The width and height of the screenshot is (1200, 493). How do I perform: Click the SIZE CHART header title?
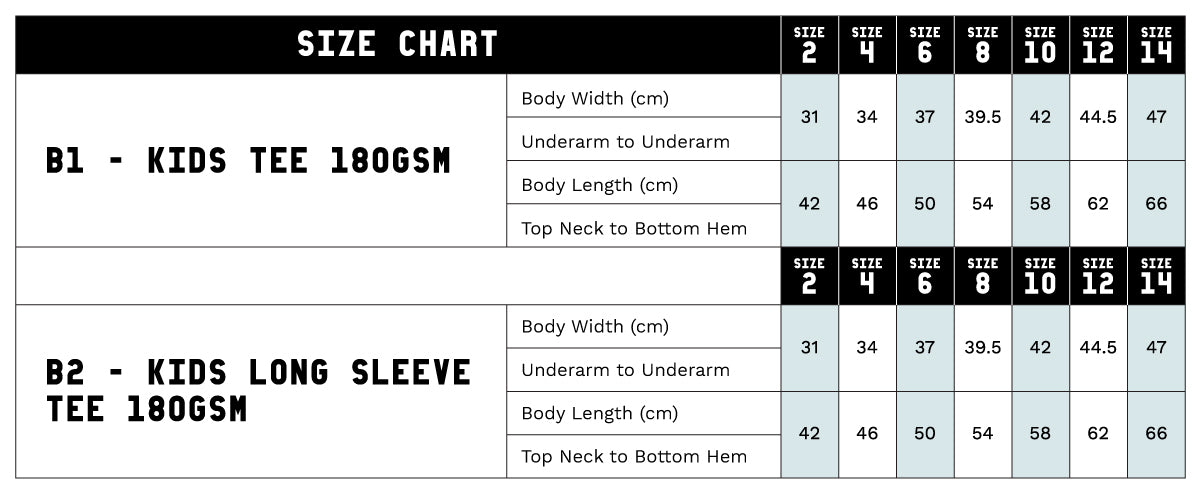pos(398,45)
